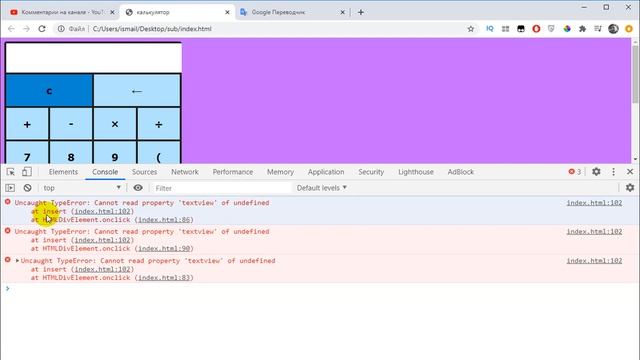Viewport: 640px width, 360px height.
Task: Click the file info icon in address bar
Action: 61,29
